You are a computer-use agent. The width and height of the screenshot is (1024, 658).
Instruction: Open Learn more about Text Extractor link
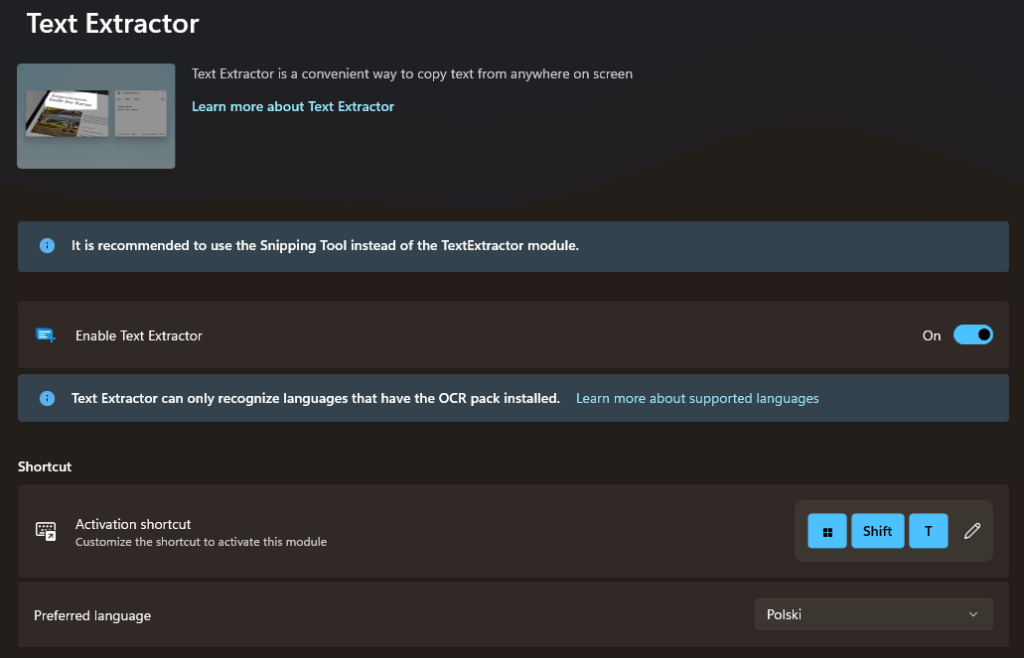click(293, 106)
